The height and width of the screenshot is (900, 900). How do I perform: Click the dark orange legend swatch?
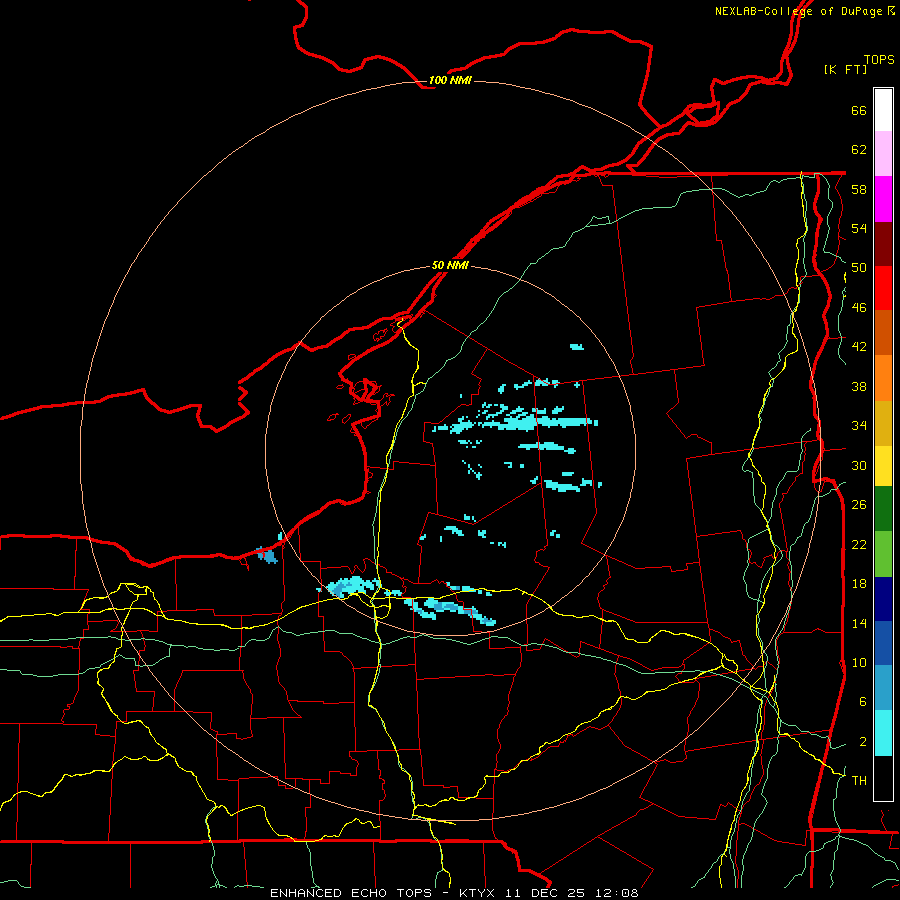[x=883, y=333]
